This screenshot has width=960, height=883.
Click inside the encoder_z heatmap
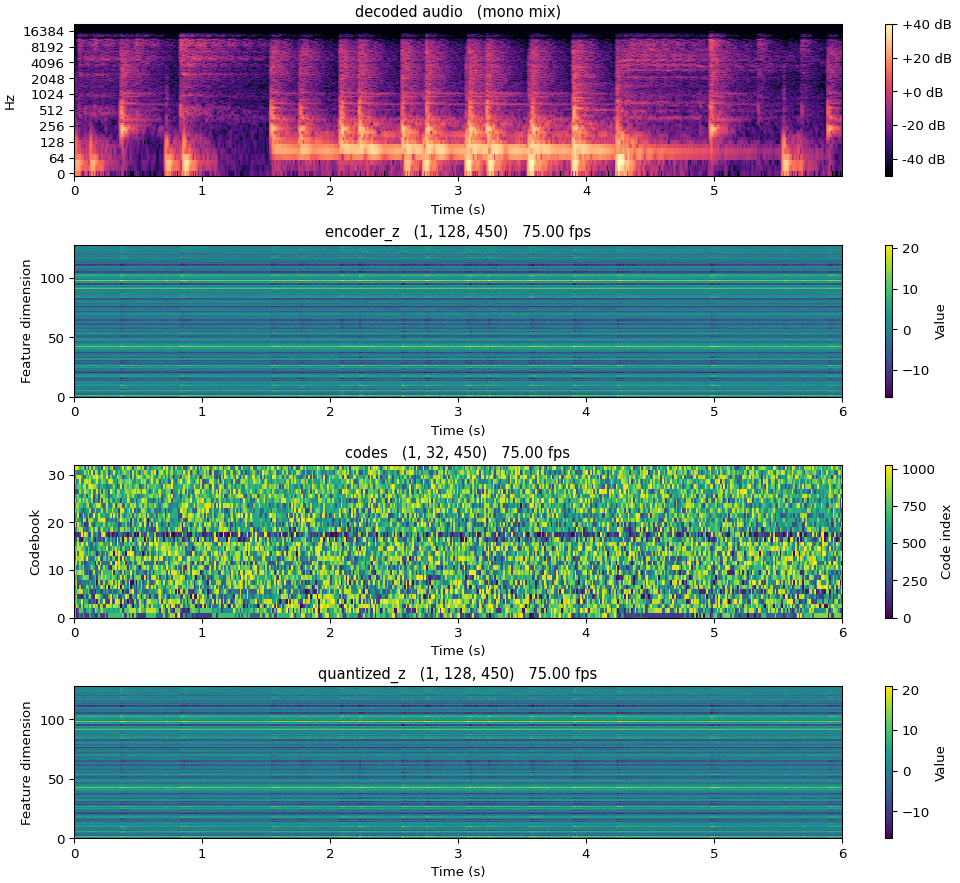point(459,321)
